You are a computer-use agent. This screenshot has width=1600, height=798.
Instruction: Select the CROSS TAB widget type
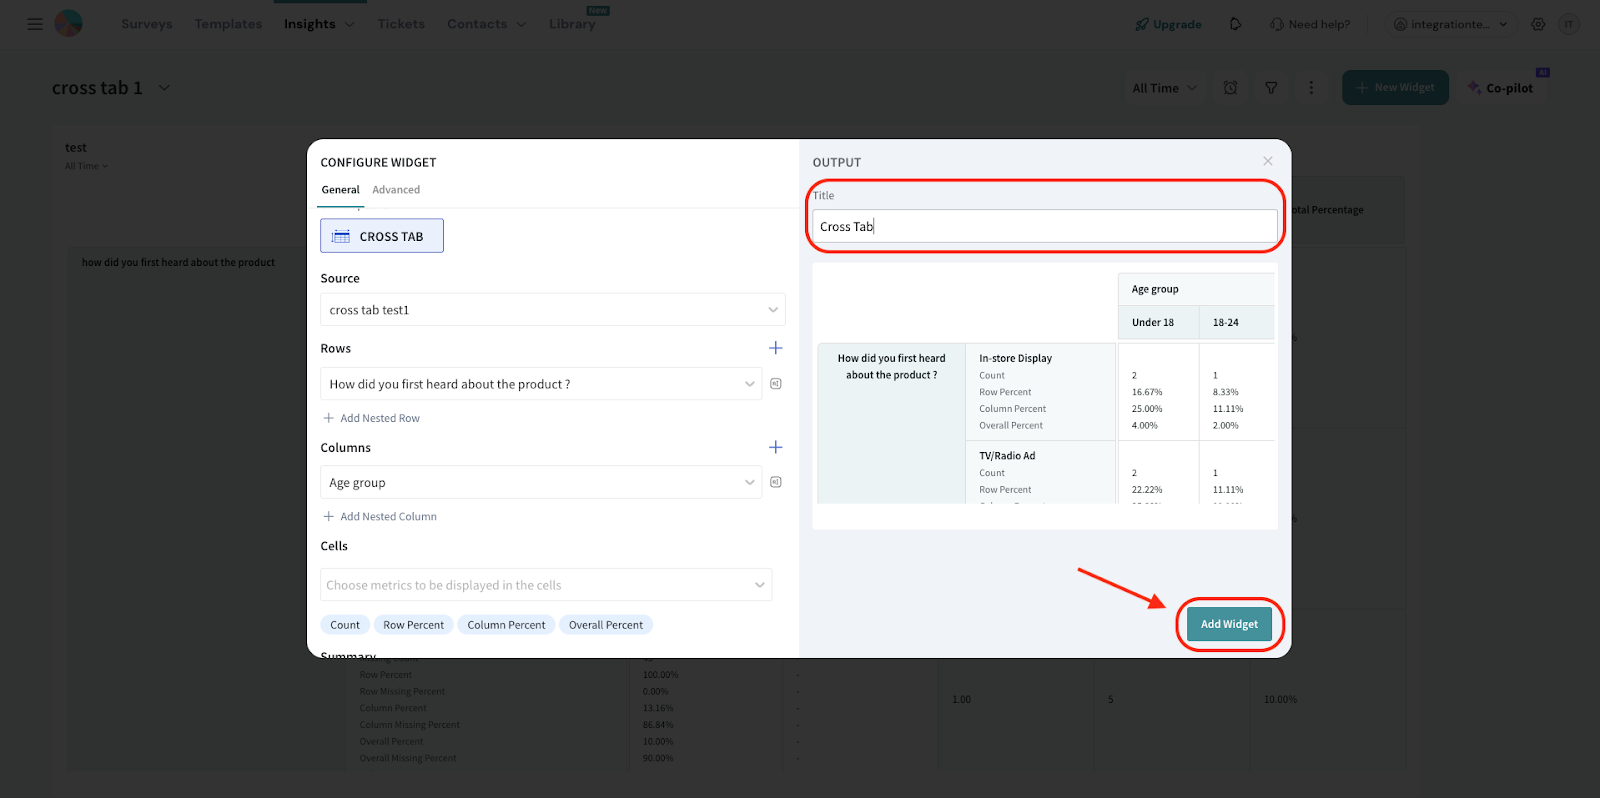[x=382, y=236]
